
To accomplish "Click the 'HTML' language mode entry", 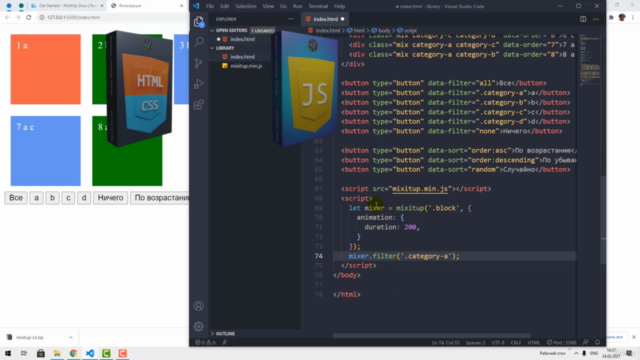I will (x=533, y=342).
